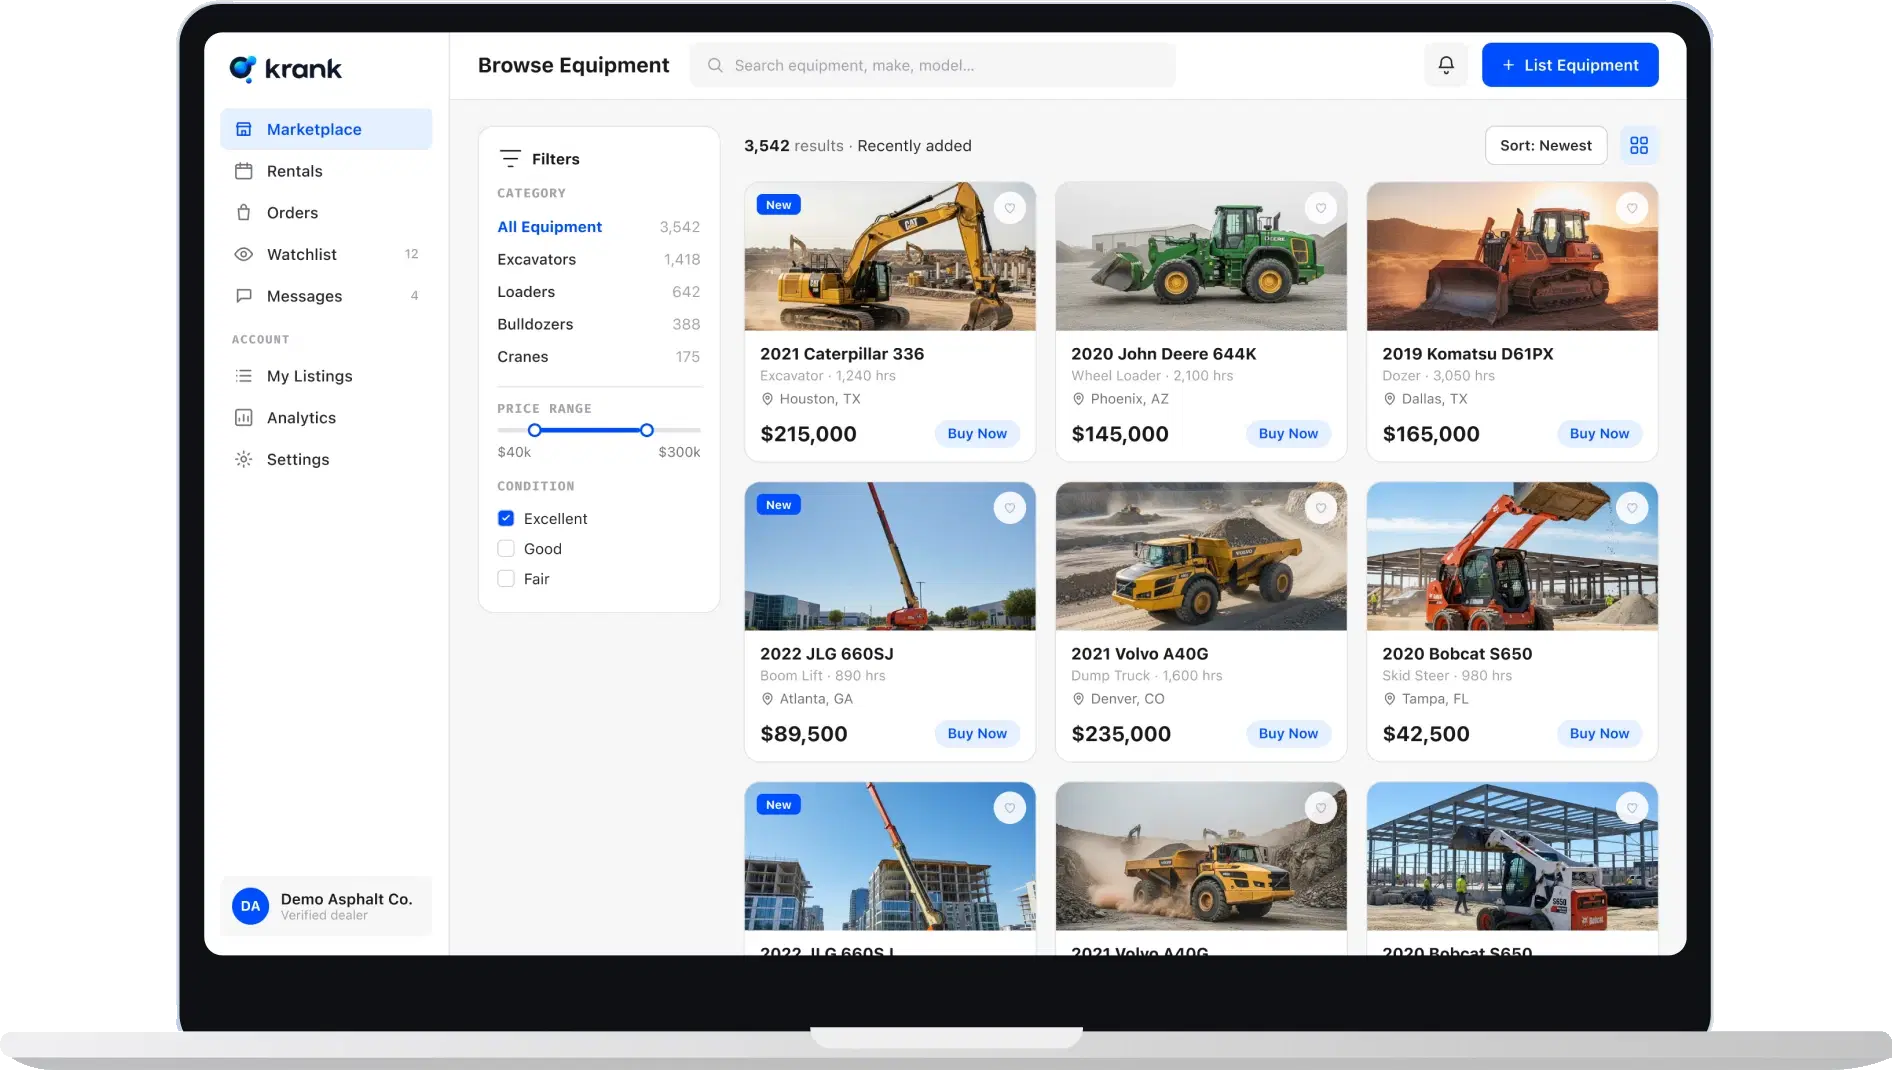Filter by Loaders category
Image resolution: width=1892 pixels, height=1070 pixels.
599,292
